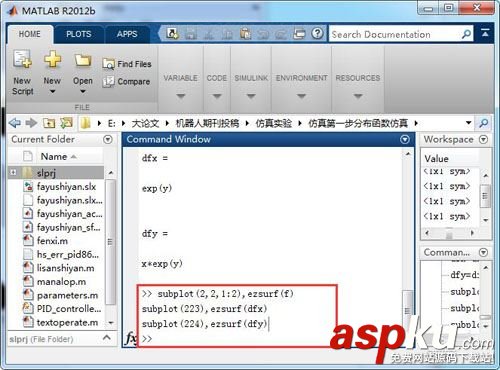The image size is (500, 370).
Task: Click the Help question mark icon
Action: coord(317,33)
